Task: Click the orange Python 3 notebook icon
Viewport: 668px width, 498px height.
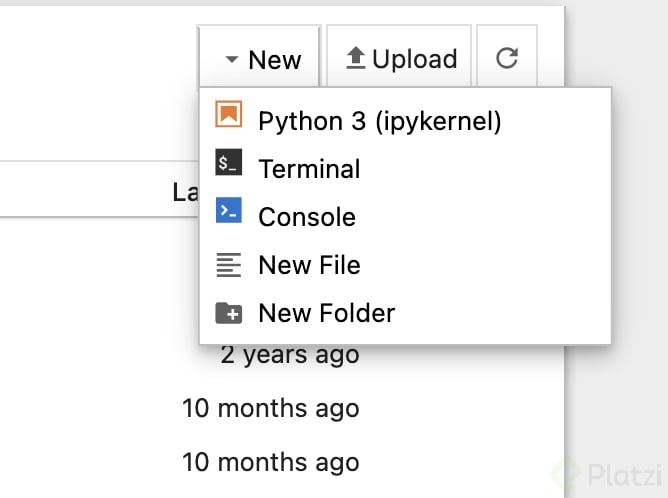Action: 229,114
